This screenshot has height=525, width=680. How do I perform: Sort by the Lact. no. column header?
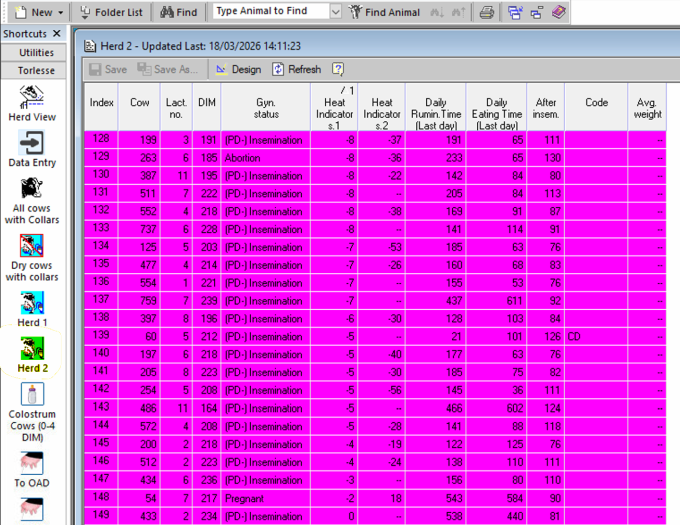(176, 107)
